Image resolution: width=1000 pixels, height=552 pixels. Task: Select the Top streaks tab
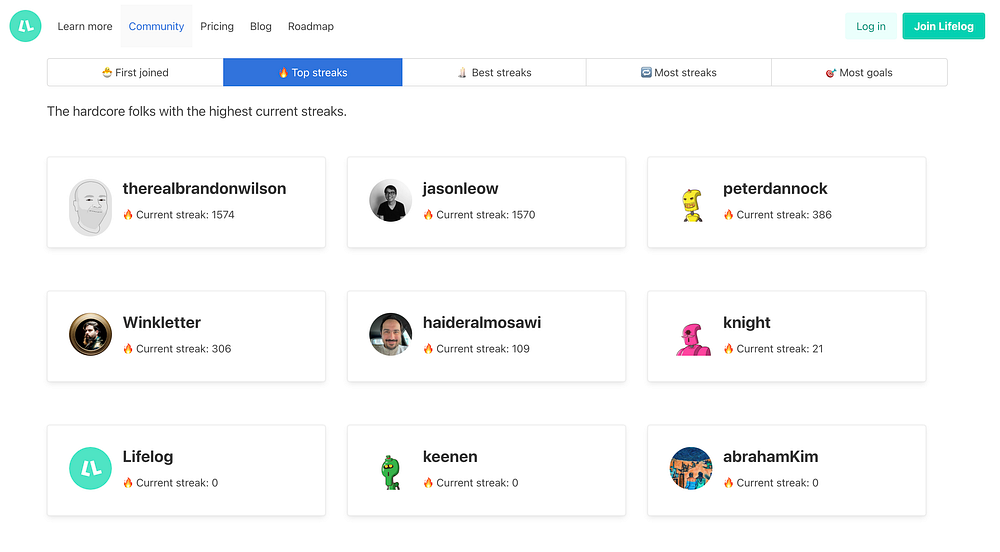312,73
